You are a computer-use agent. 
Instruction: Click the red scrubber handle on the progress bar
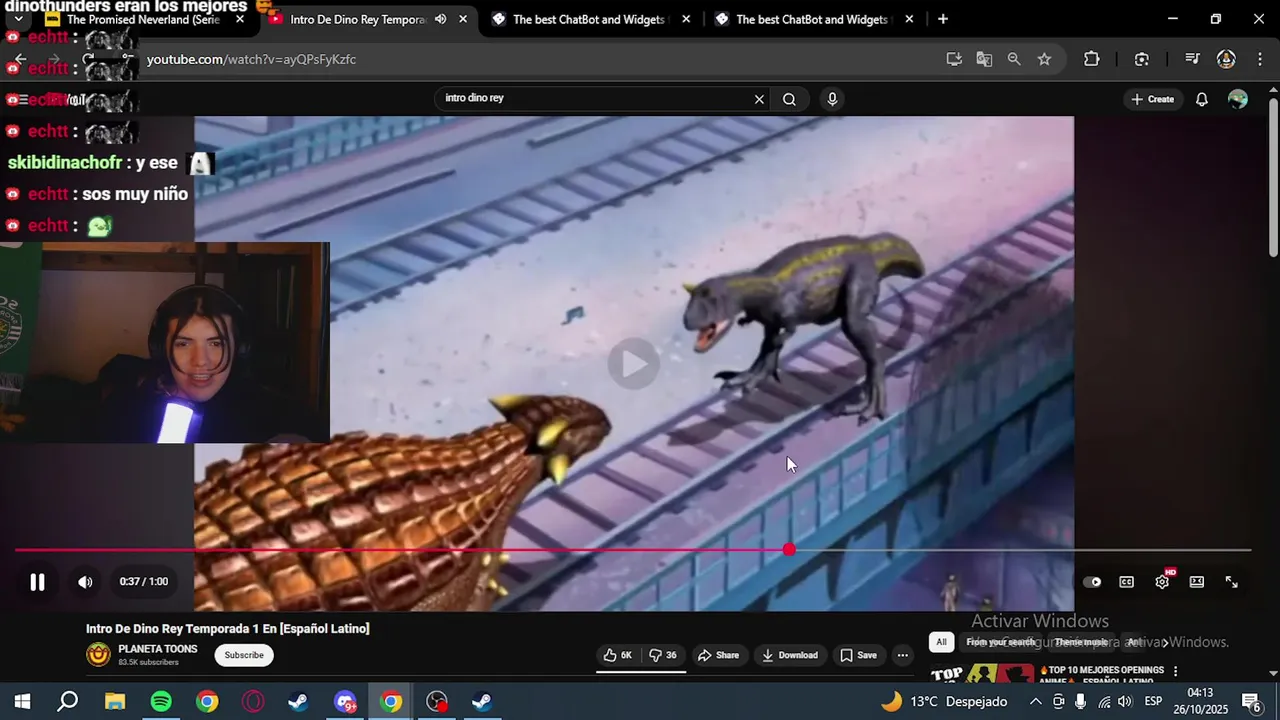tap(789, 550)
